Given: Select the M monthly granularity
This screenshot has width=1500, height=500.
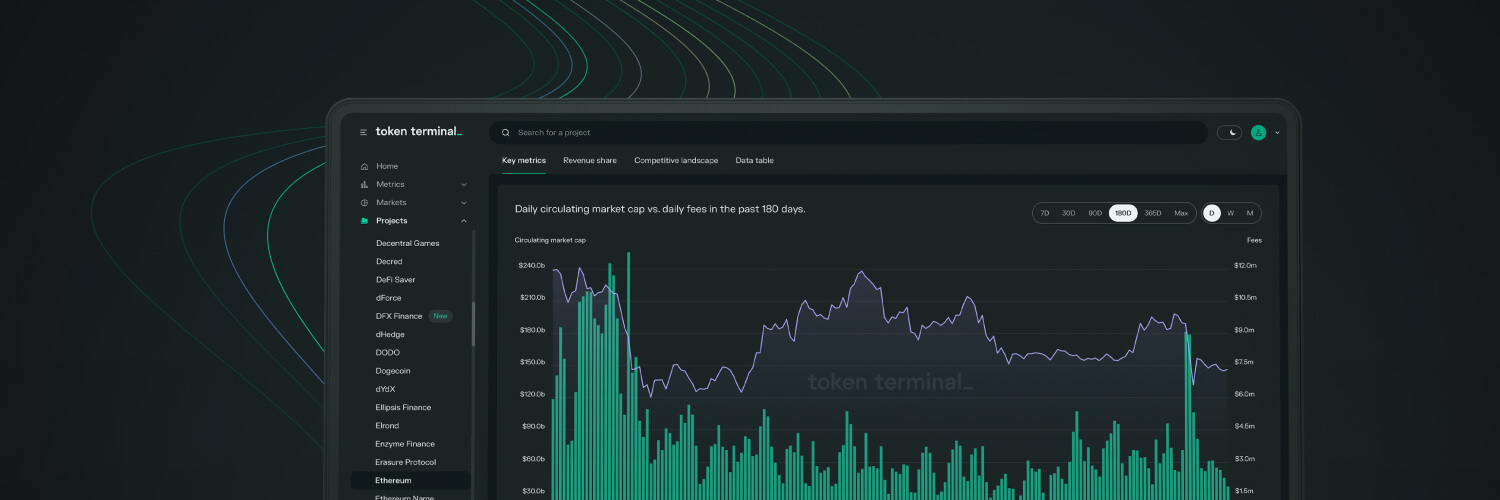Looking at the screenshot, I should [1250, 213].
